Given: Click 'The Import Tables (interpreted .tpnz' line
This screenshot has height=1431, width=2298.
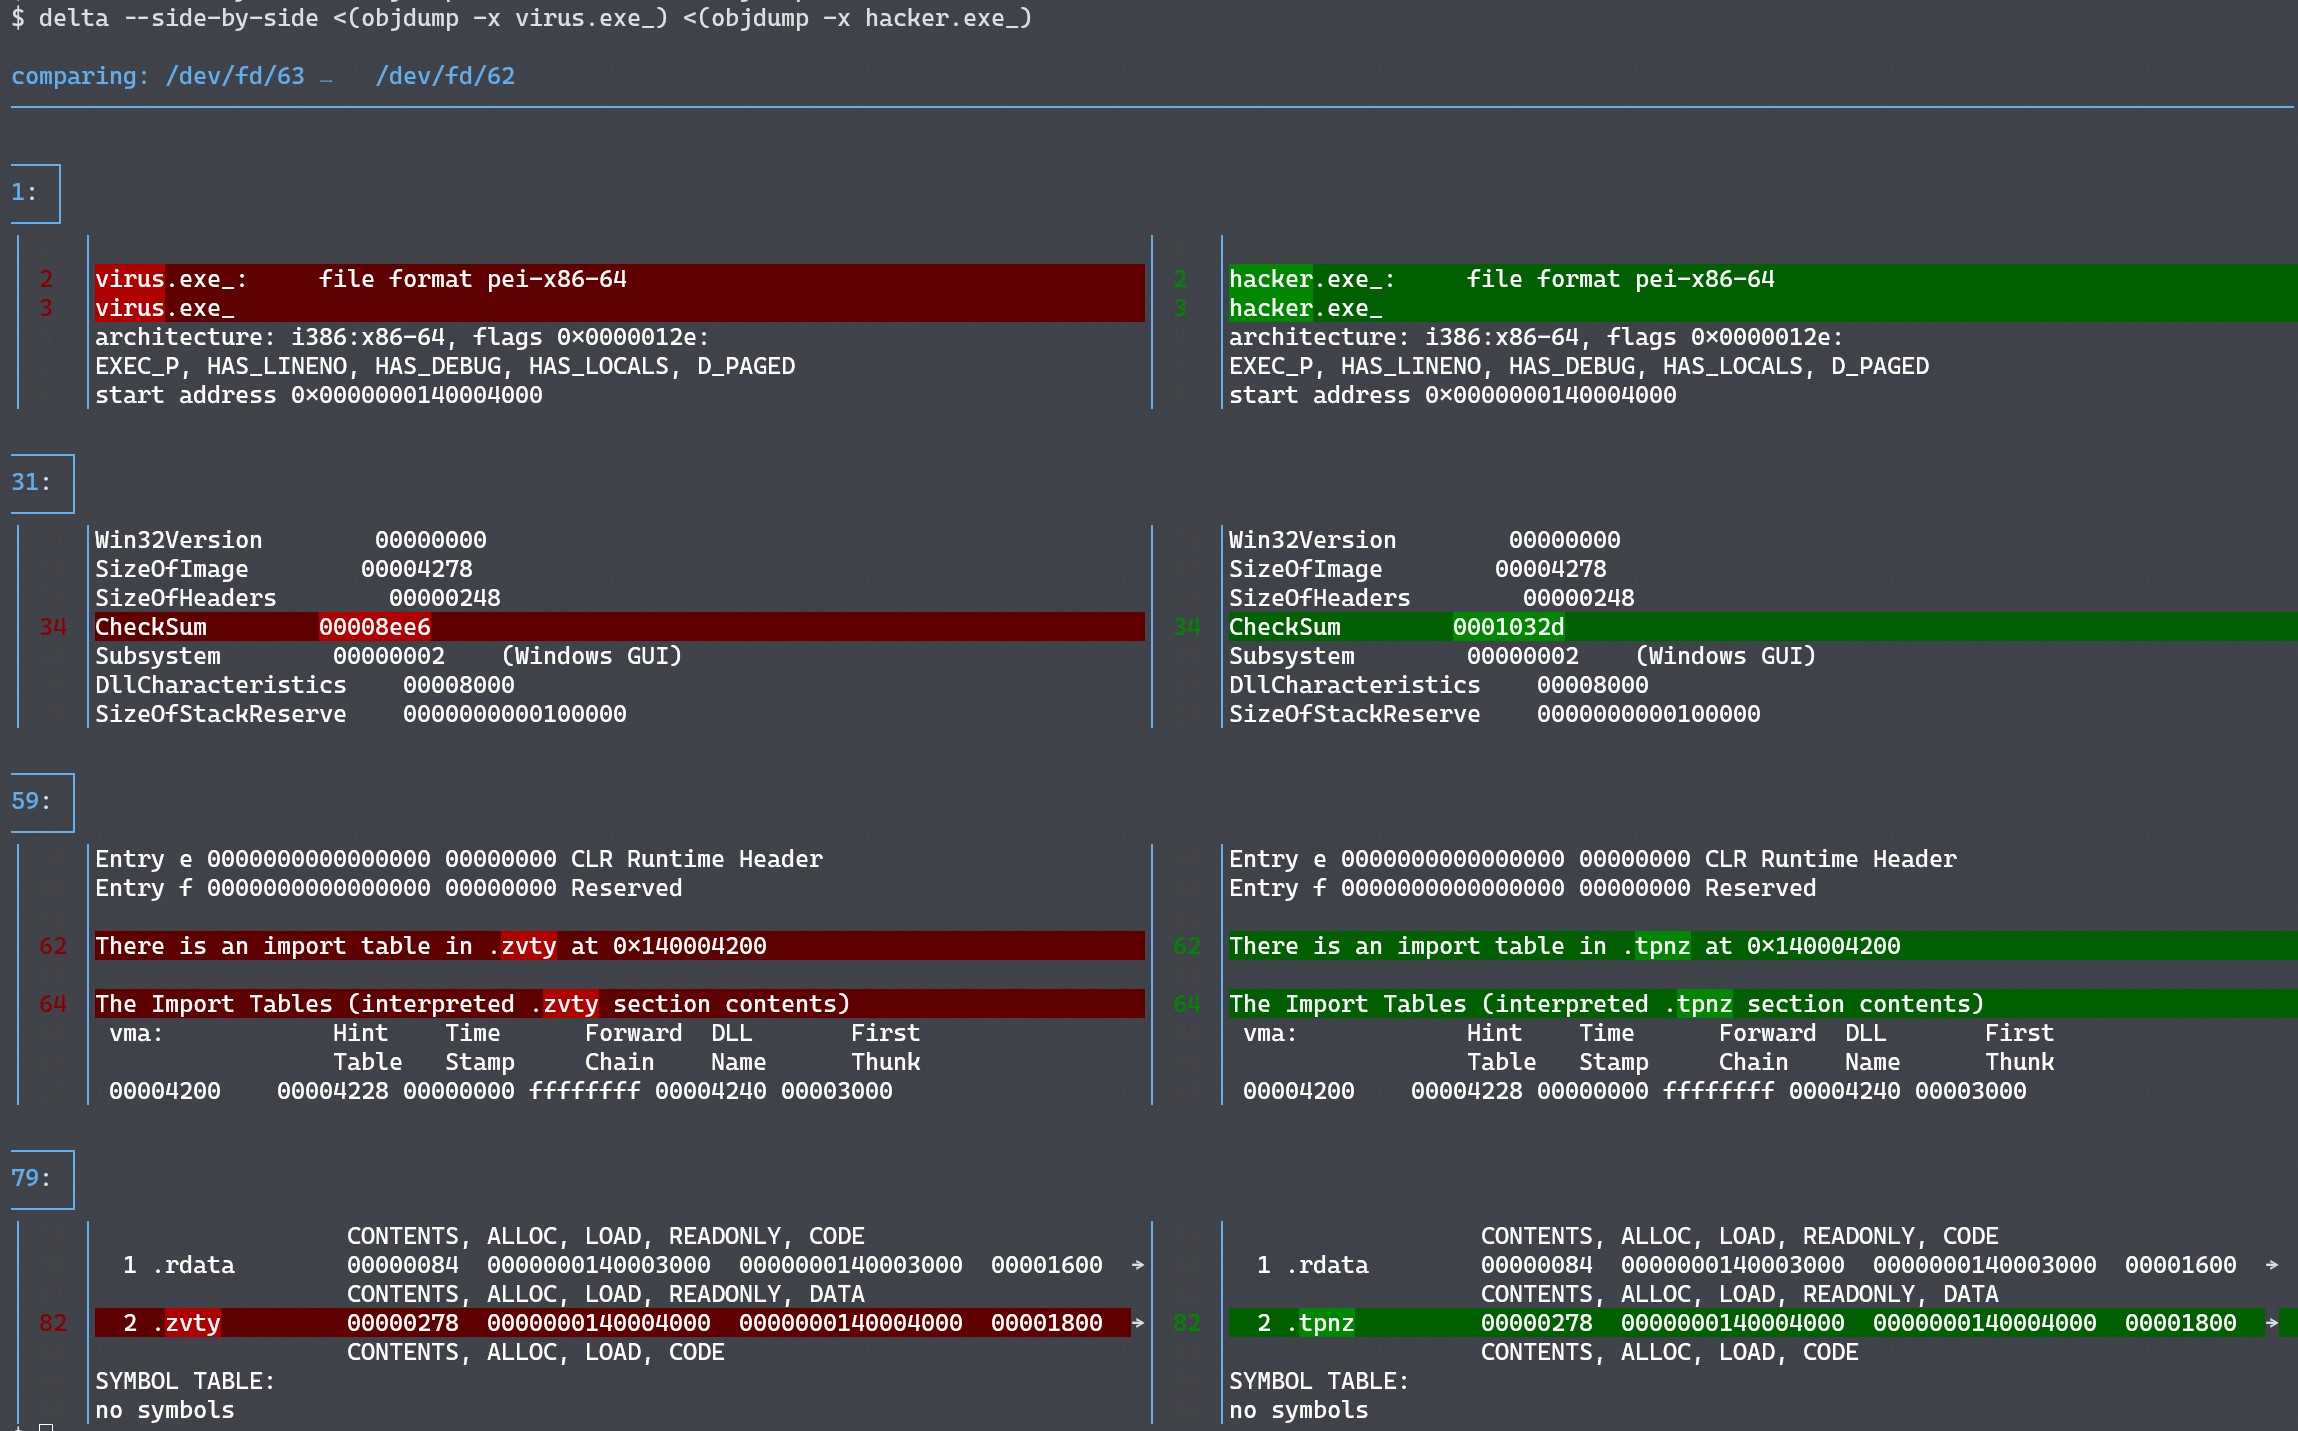Looking at the screenshot, I should pyautogui.click(x=1762, y=1004).
